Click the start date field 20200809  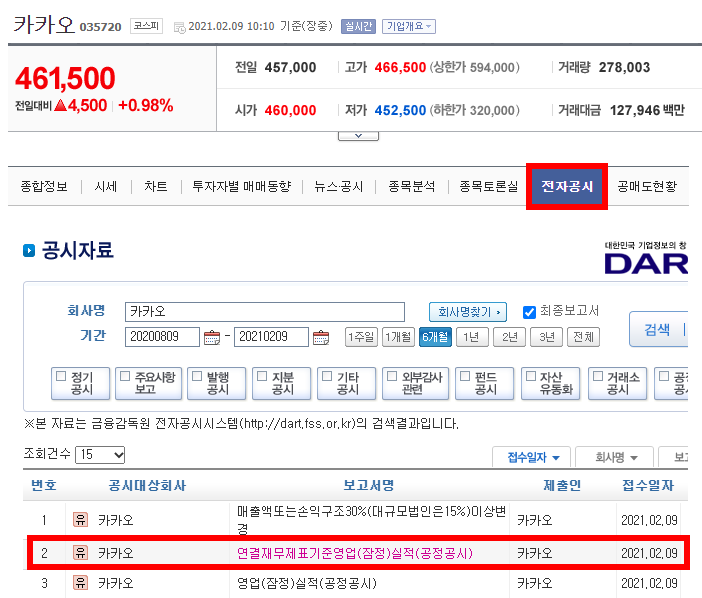[x=162, y=337]
